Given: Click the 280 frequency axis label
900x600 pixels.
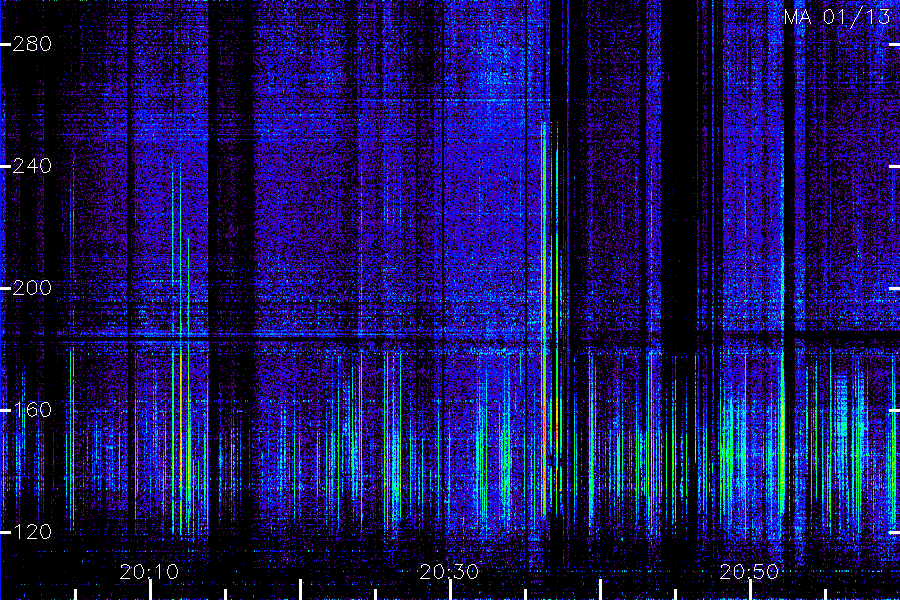Looking at the screenshot, I should [x=32, y=44].
